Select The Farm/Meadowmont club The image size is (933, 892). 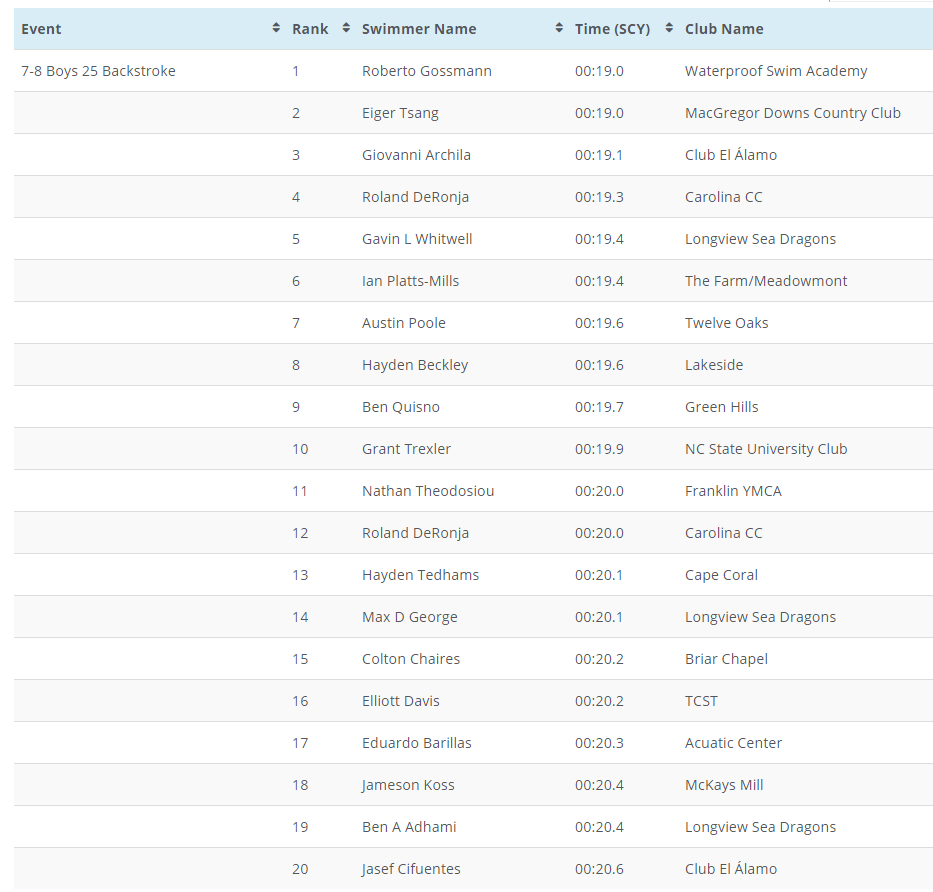pos(766,281)
